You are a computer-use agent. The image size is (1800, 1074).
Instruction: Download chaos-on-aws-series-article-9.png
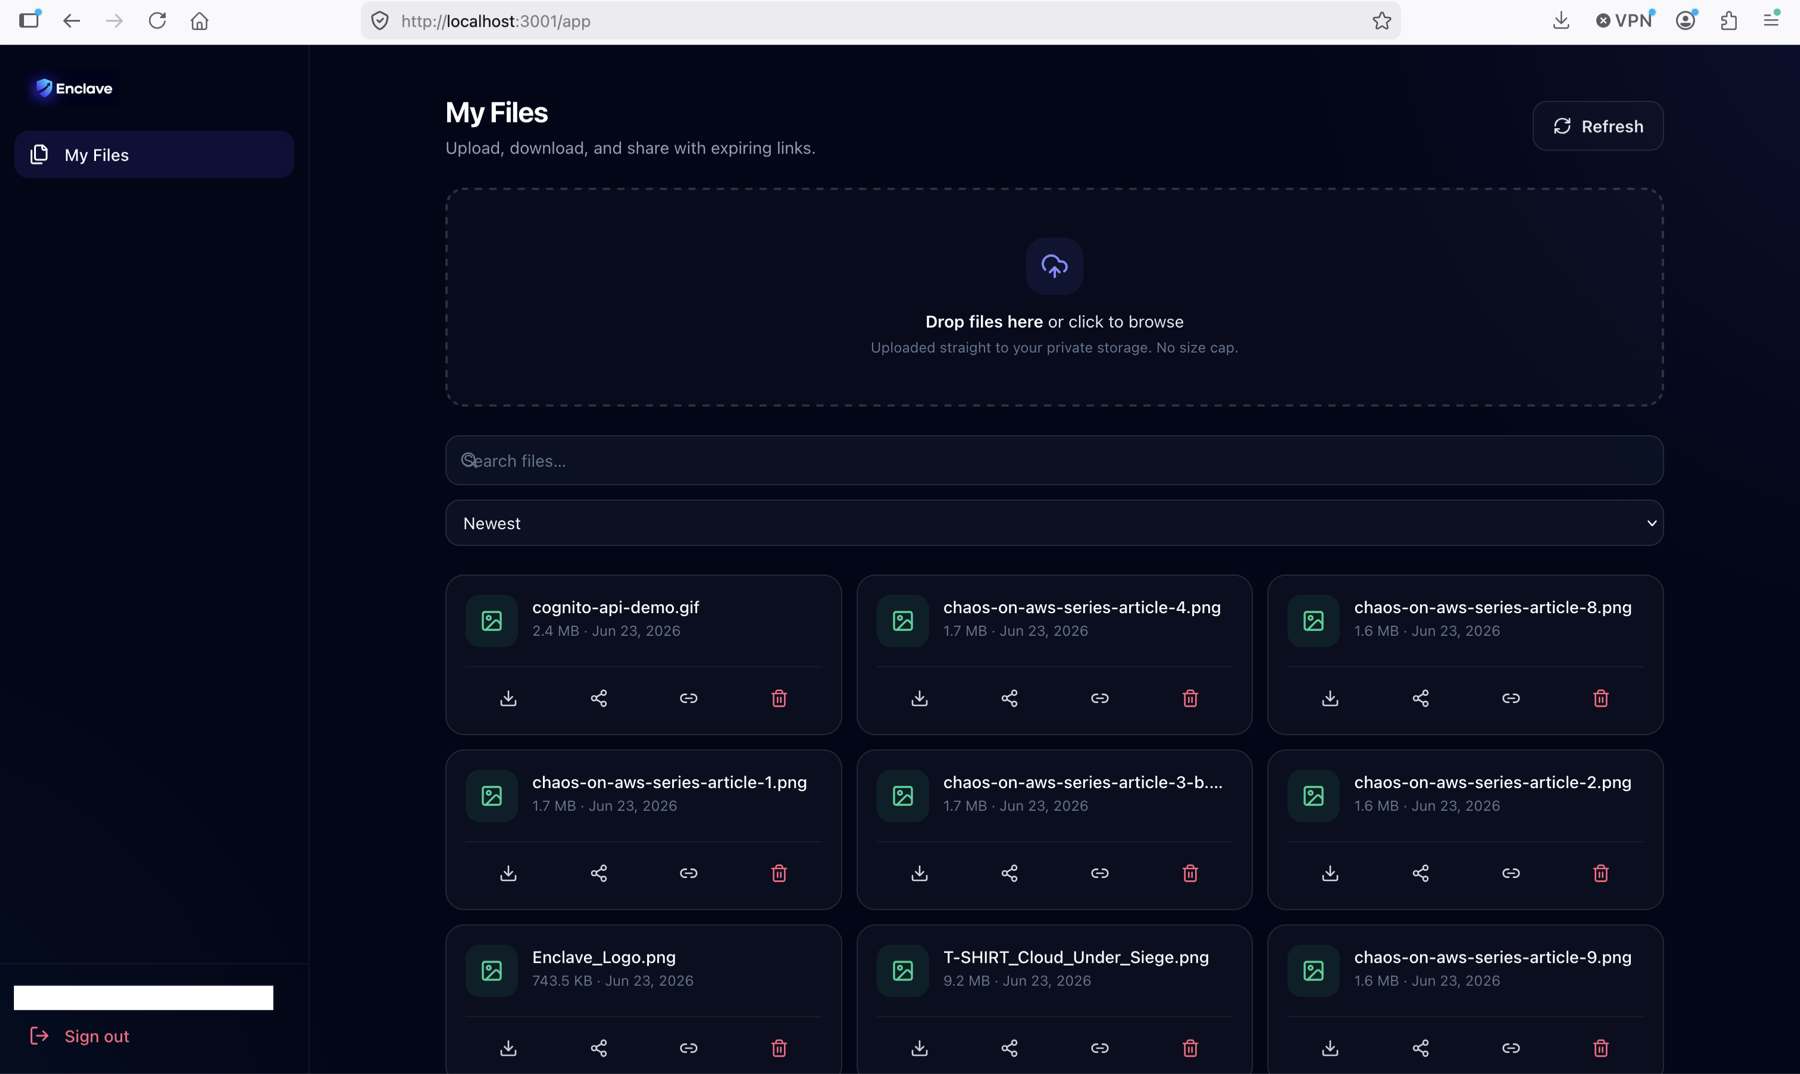click(x=1330, y=1048)
